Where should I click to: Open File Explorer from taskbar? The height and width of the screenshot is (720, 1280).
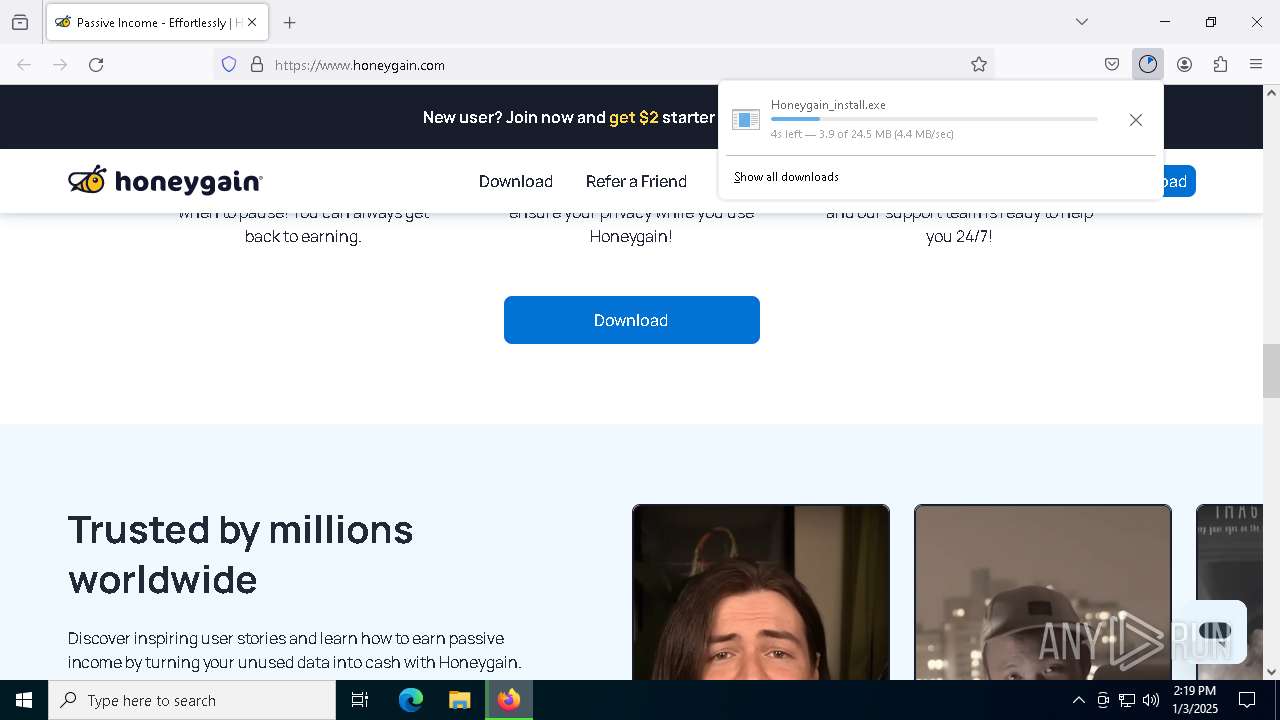(x=459, y=700)
